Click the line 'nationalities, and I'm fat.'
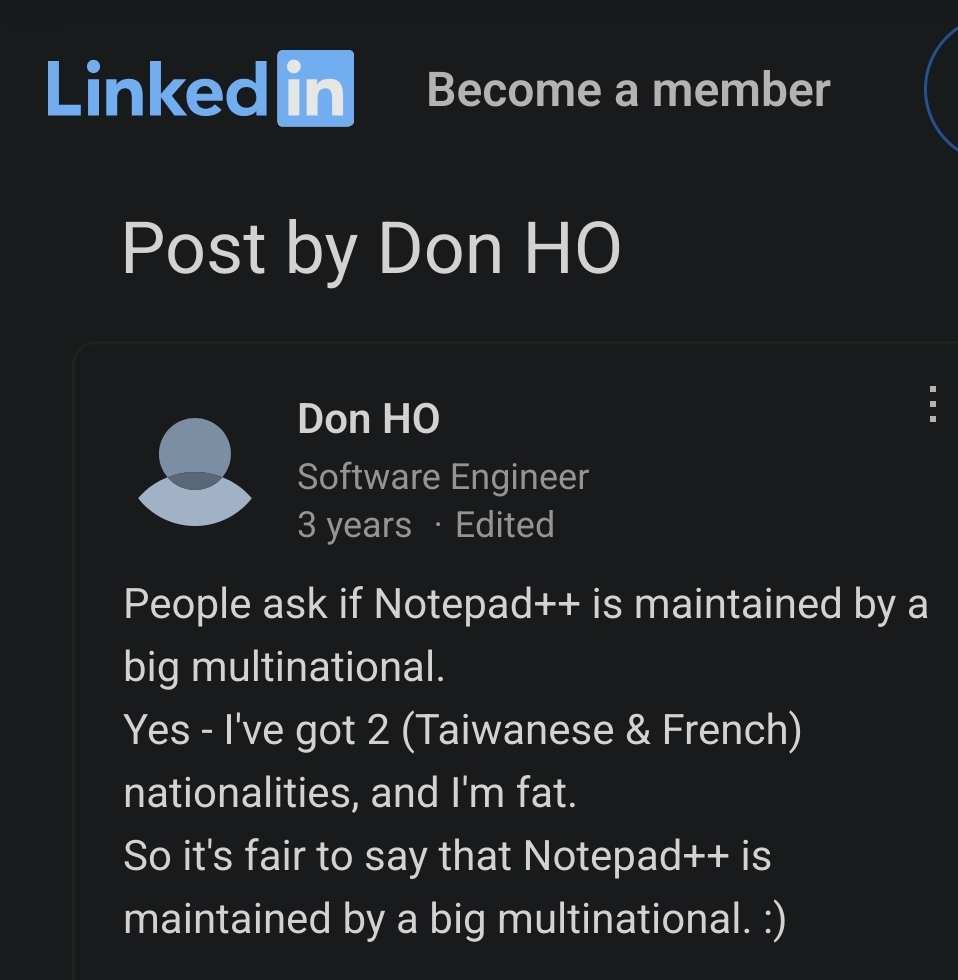Image resolution: width=958 pixels, height=980 pixels. pos(350,793)
